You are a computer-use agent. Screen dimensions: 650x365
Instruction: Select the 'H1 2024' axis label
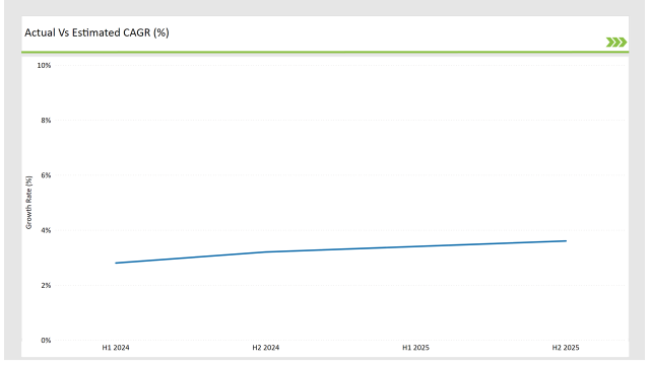click(116, 348)
